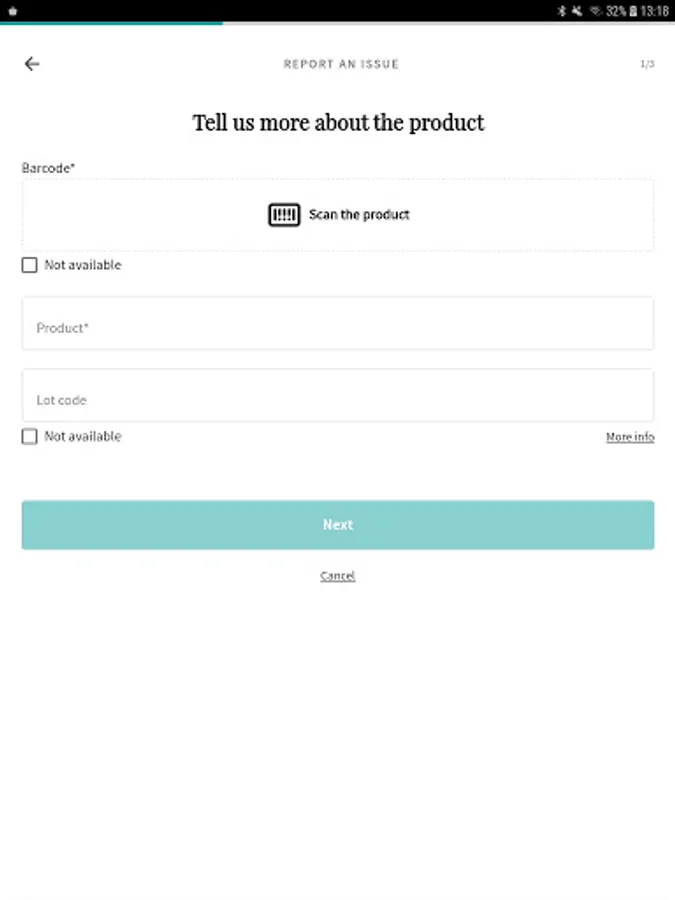Tap the Report an Issue header title
Screen dimensions: 675x900
coord(341,64)
